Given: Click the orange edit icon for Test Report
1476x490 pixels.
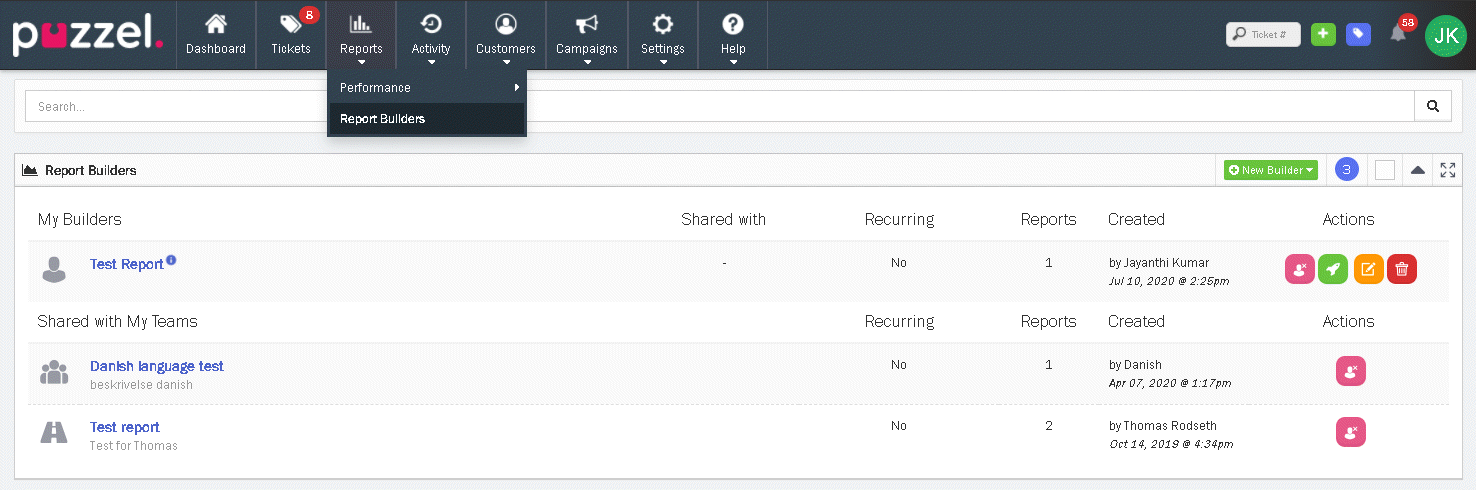Looking at the screenshot, I should (x=1368, y=269).
